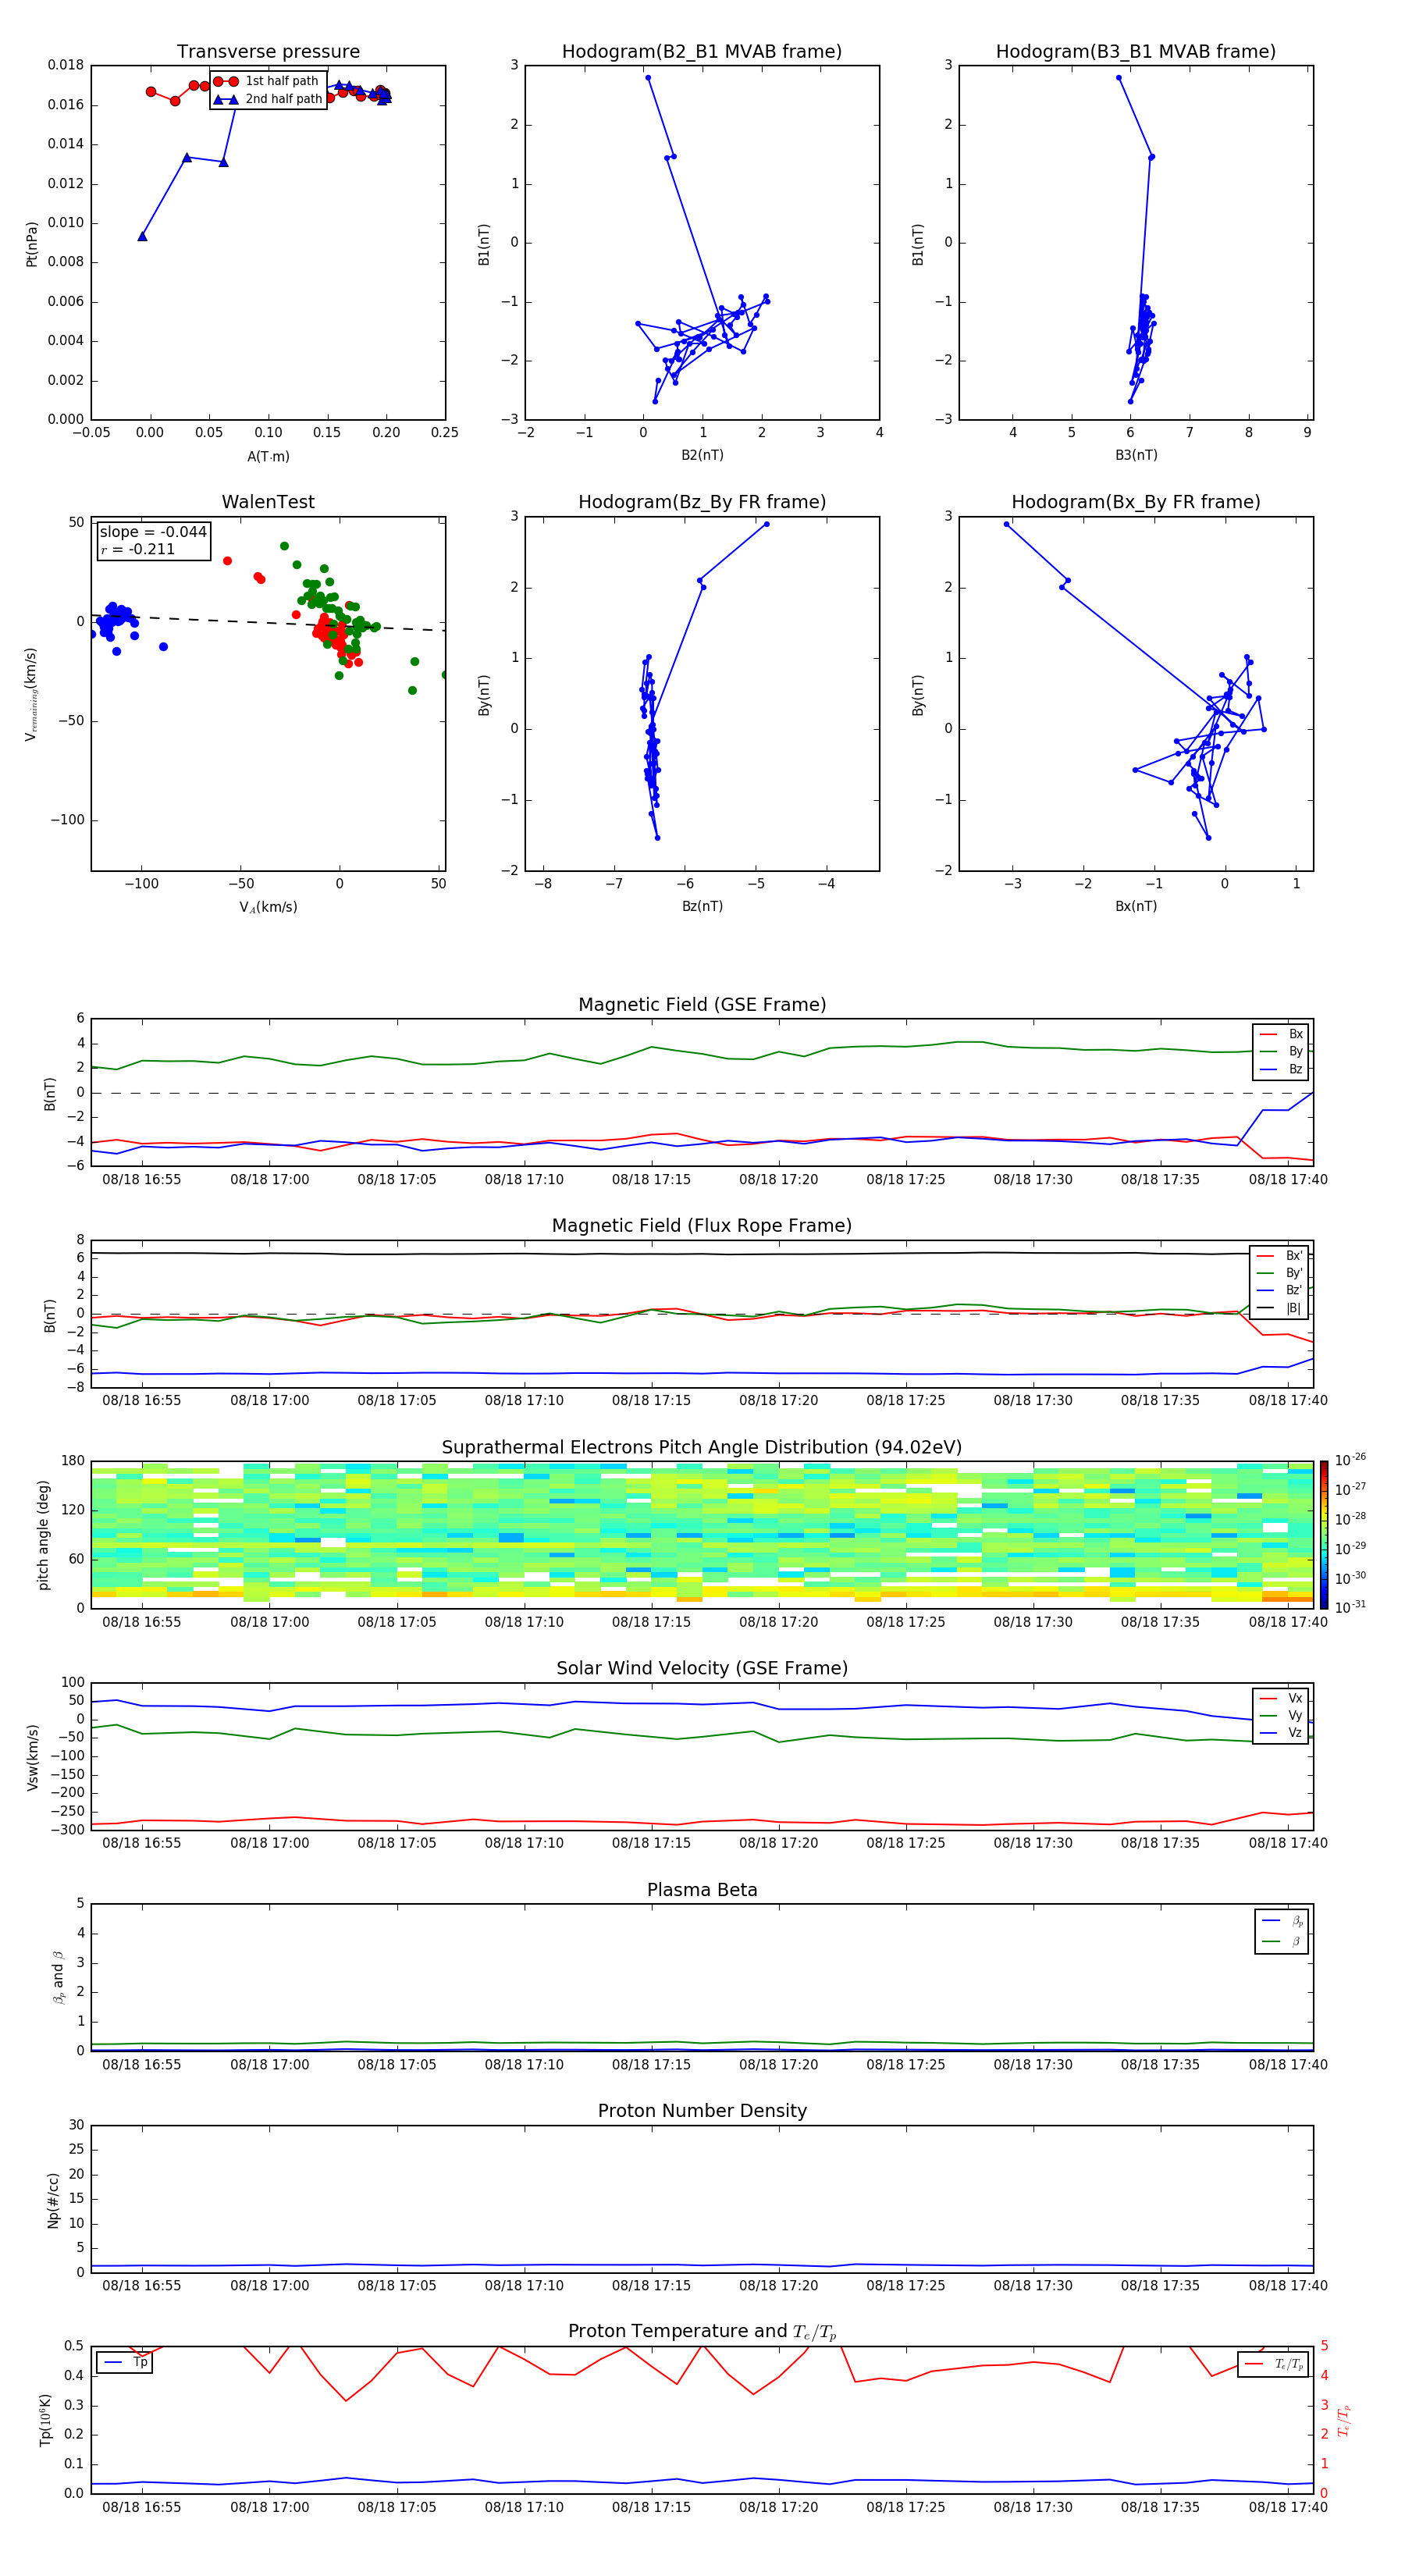
Task: Click the "Transverse pressure" plot title
Action: (268, 52)
